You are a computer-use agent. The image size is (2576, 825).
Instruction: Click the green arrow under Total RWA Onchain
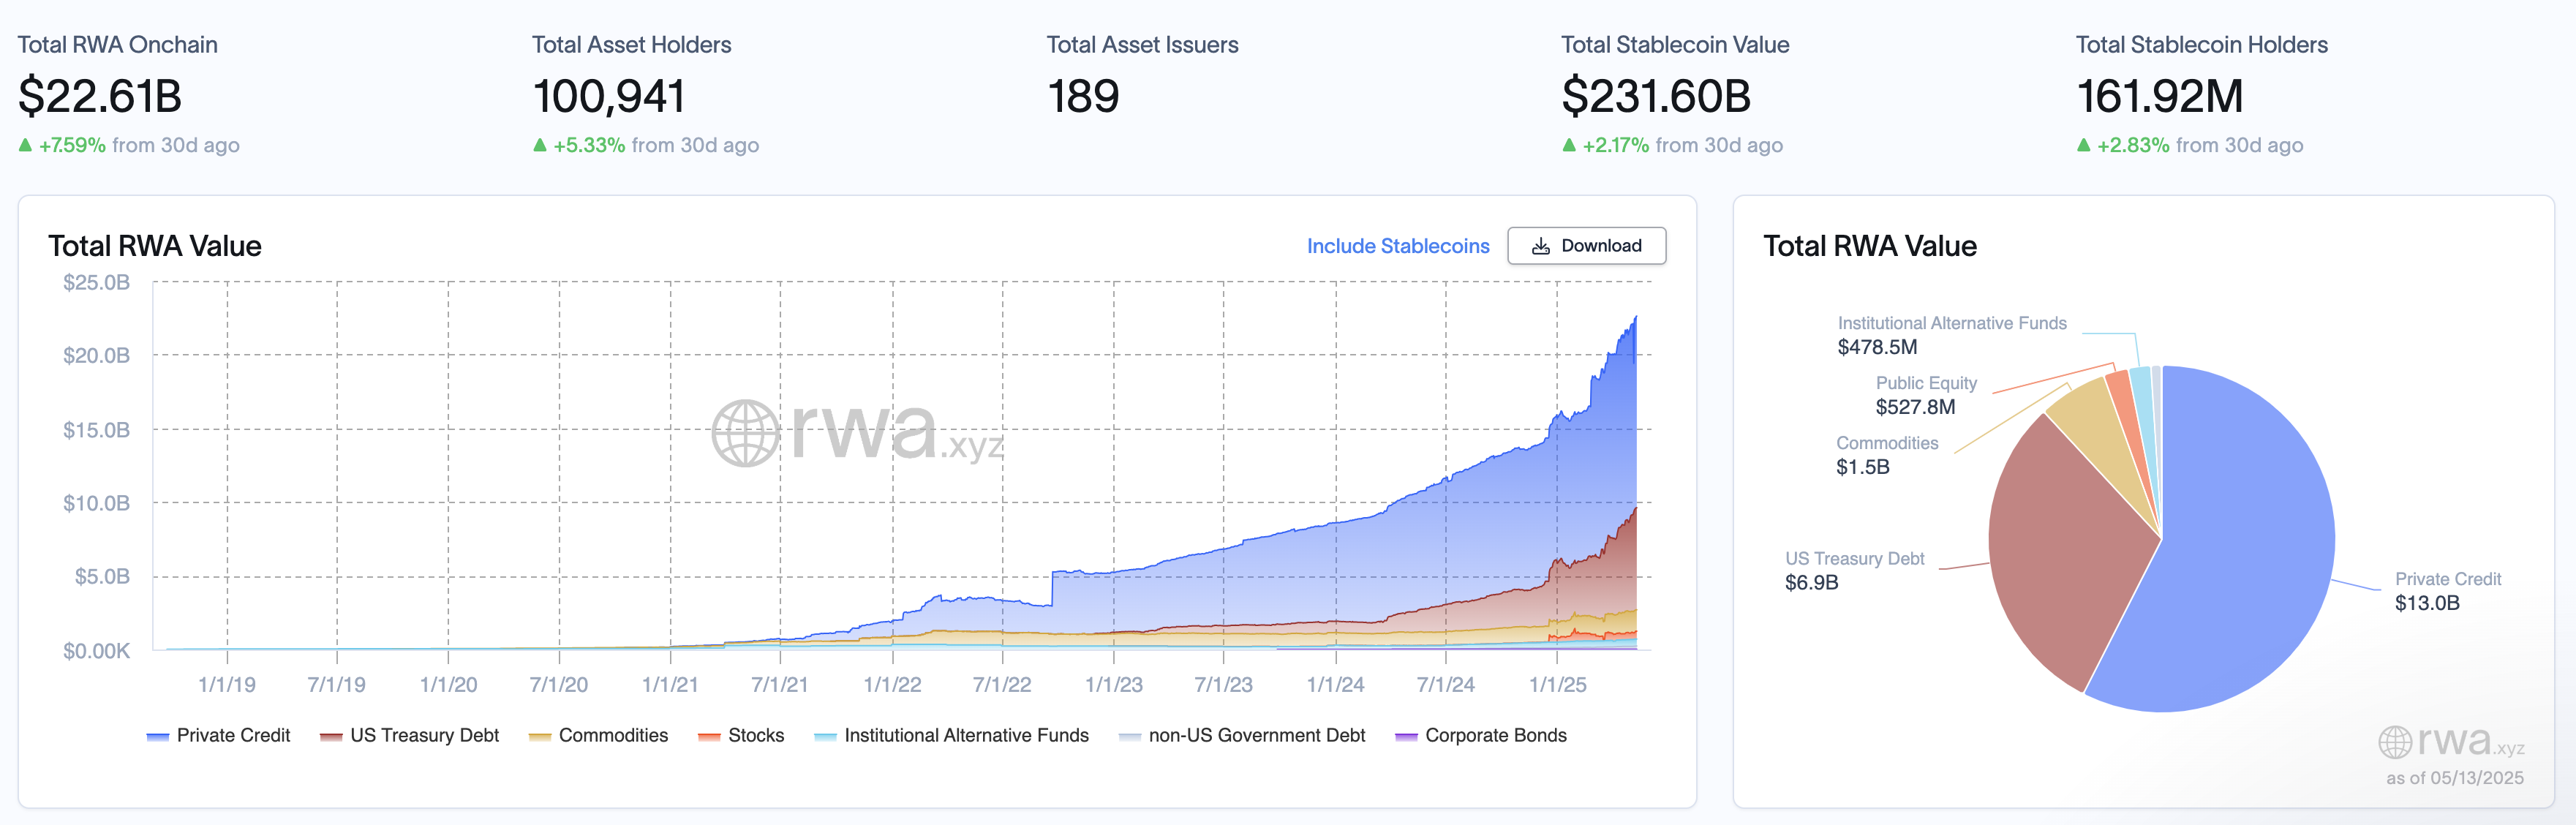(26, 145)
